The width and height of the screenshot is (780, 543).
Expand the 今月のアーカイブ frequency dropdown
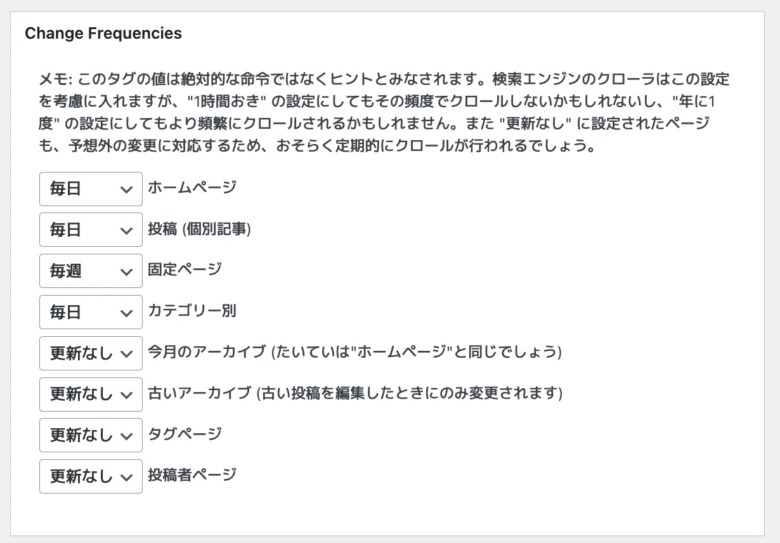coord(91,354)
